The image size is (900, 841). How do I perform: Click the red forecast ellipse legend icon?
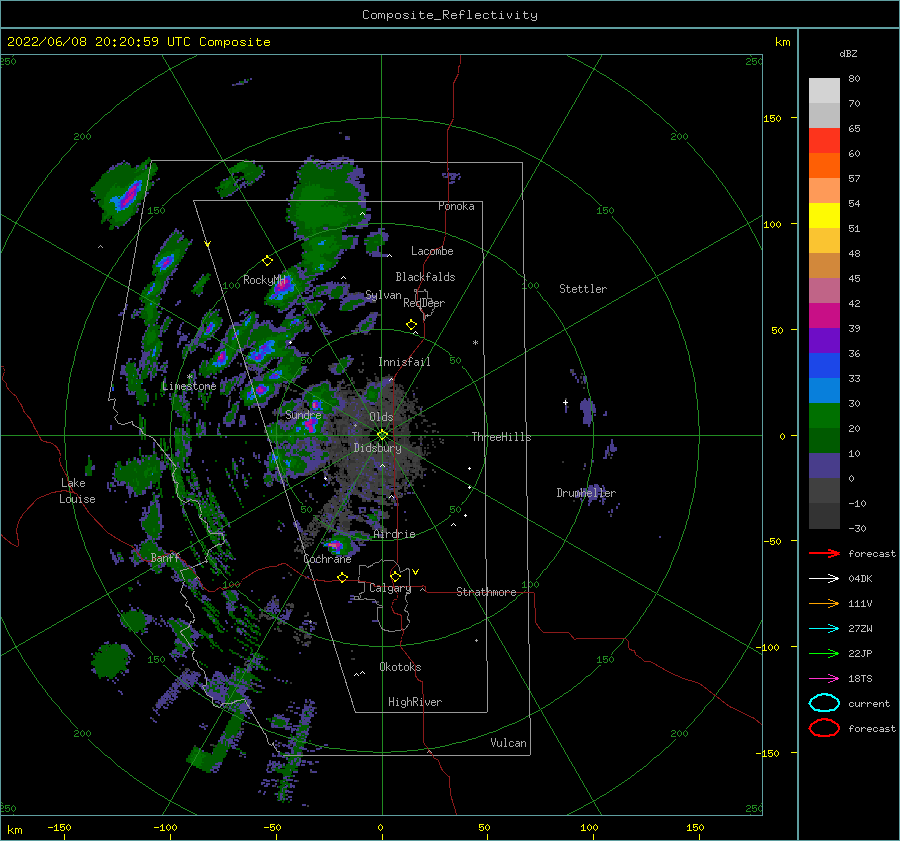coord(824,728)
